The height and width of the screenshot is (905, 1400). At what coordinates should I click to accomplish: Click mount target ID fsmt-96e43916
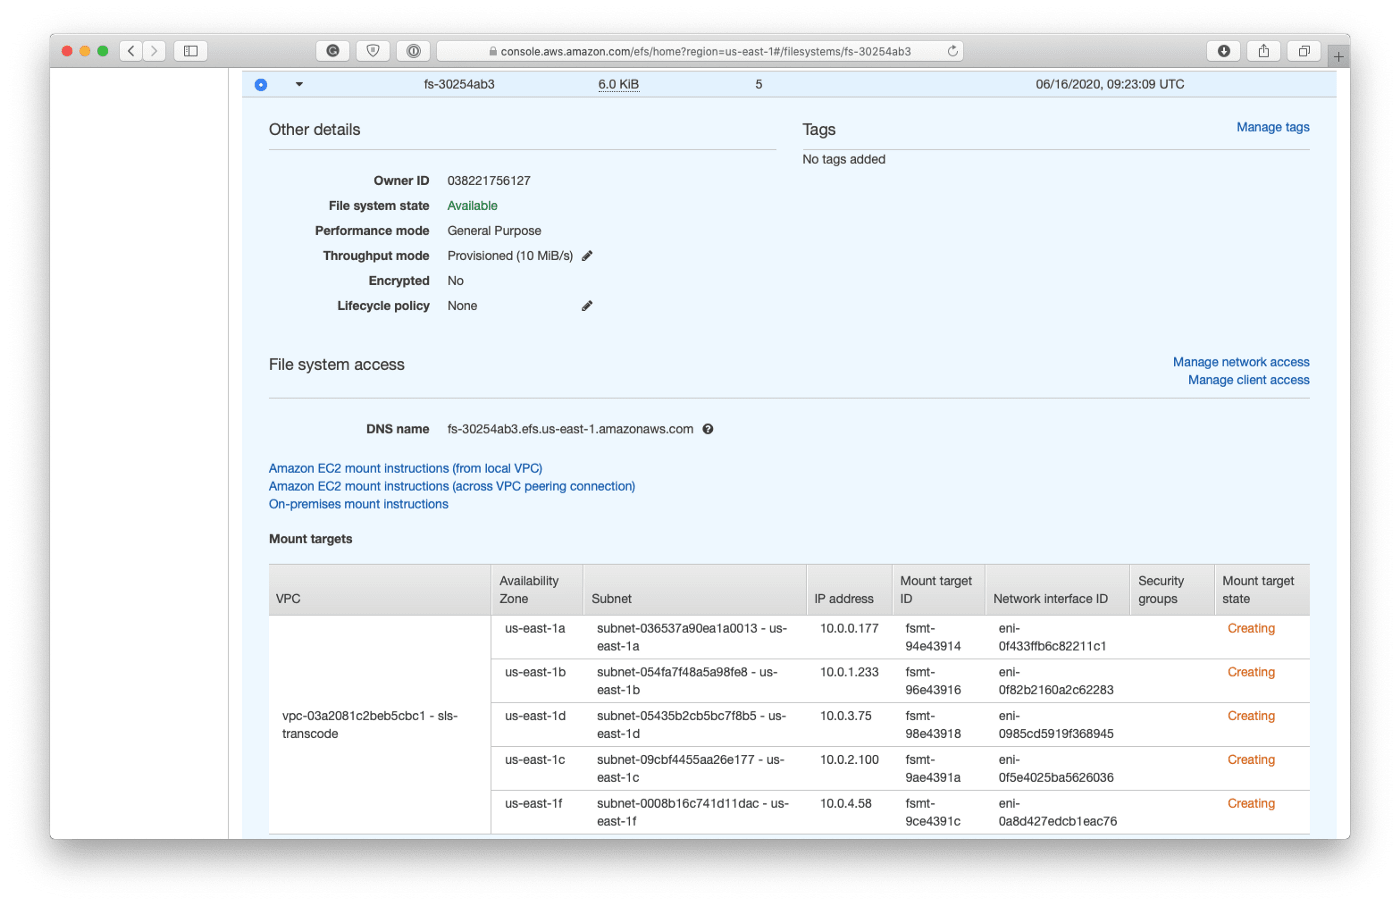(933, 682)
